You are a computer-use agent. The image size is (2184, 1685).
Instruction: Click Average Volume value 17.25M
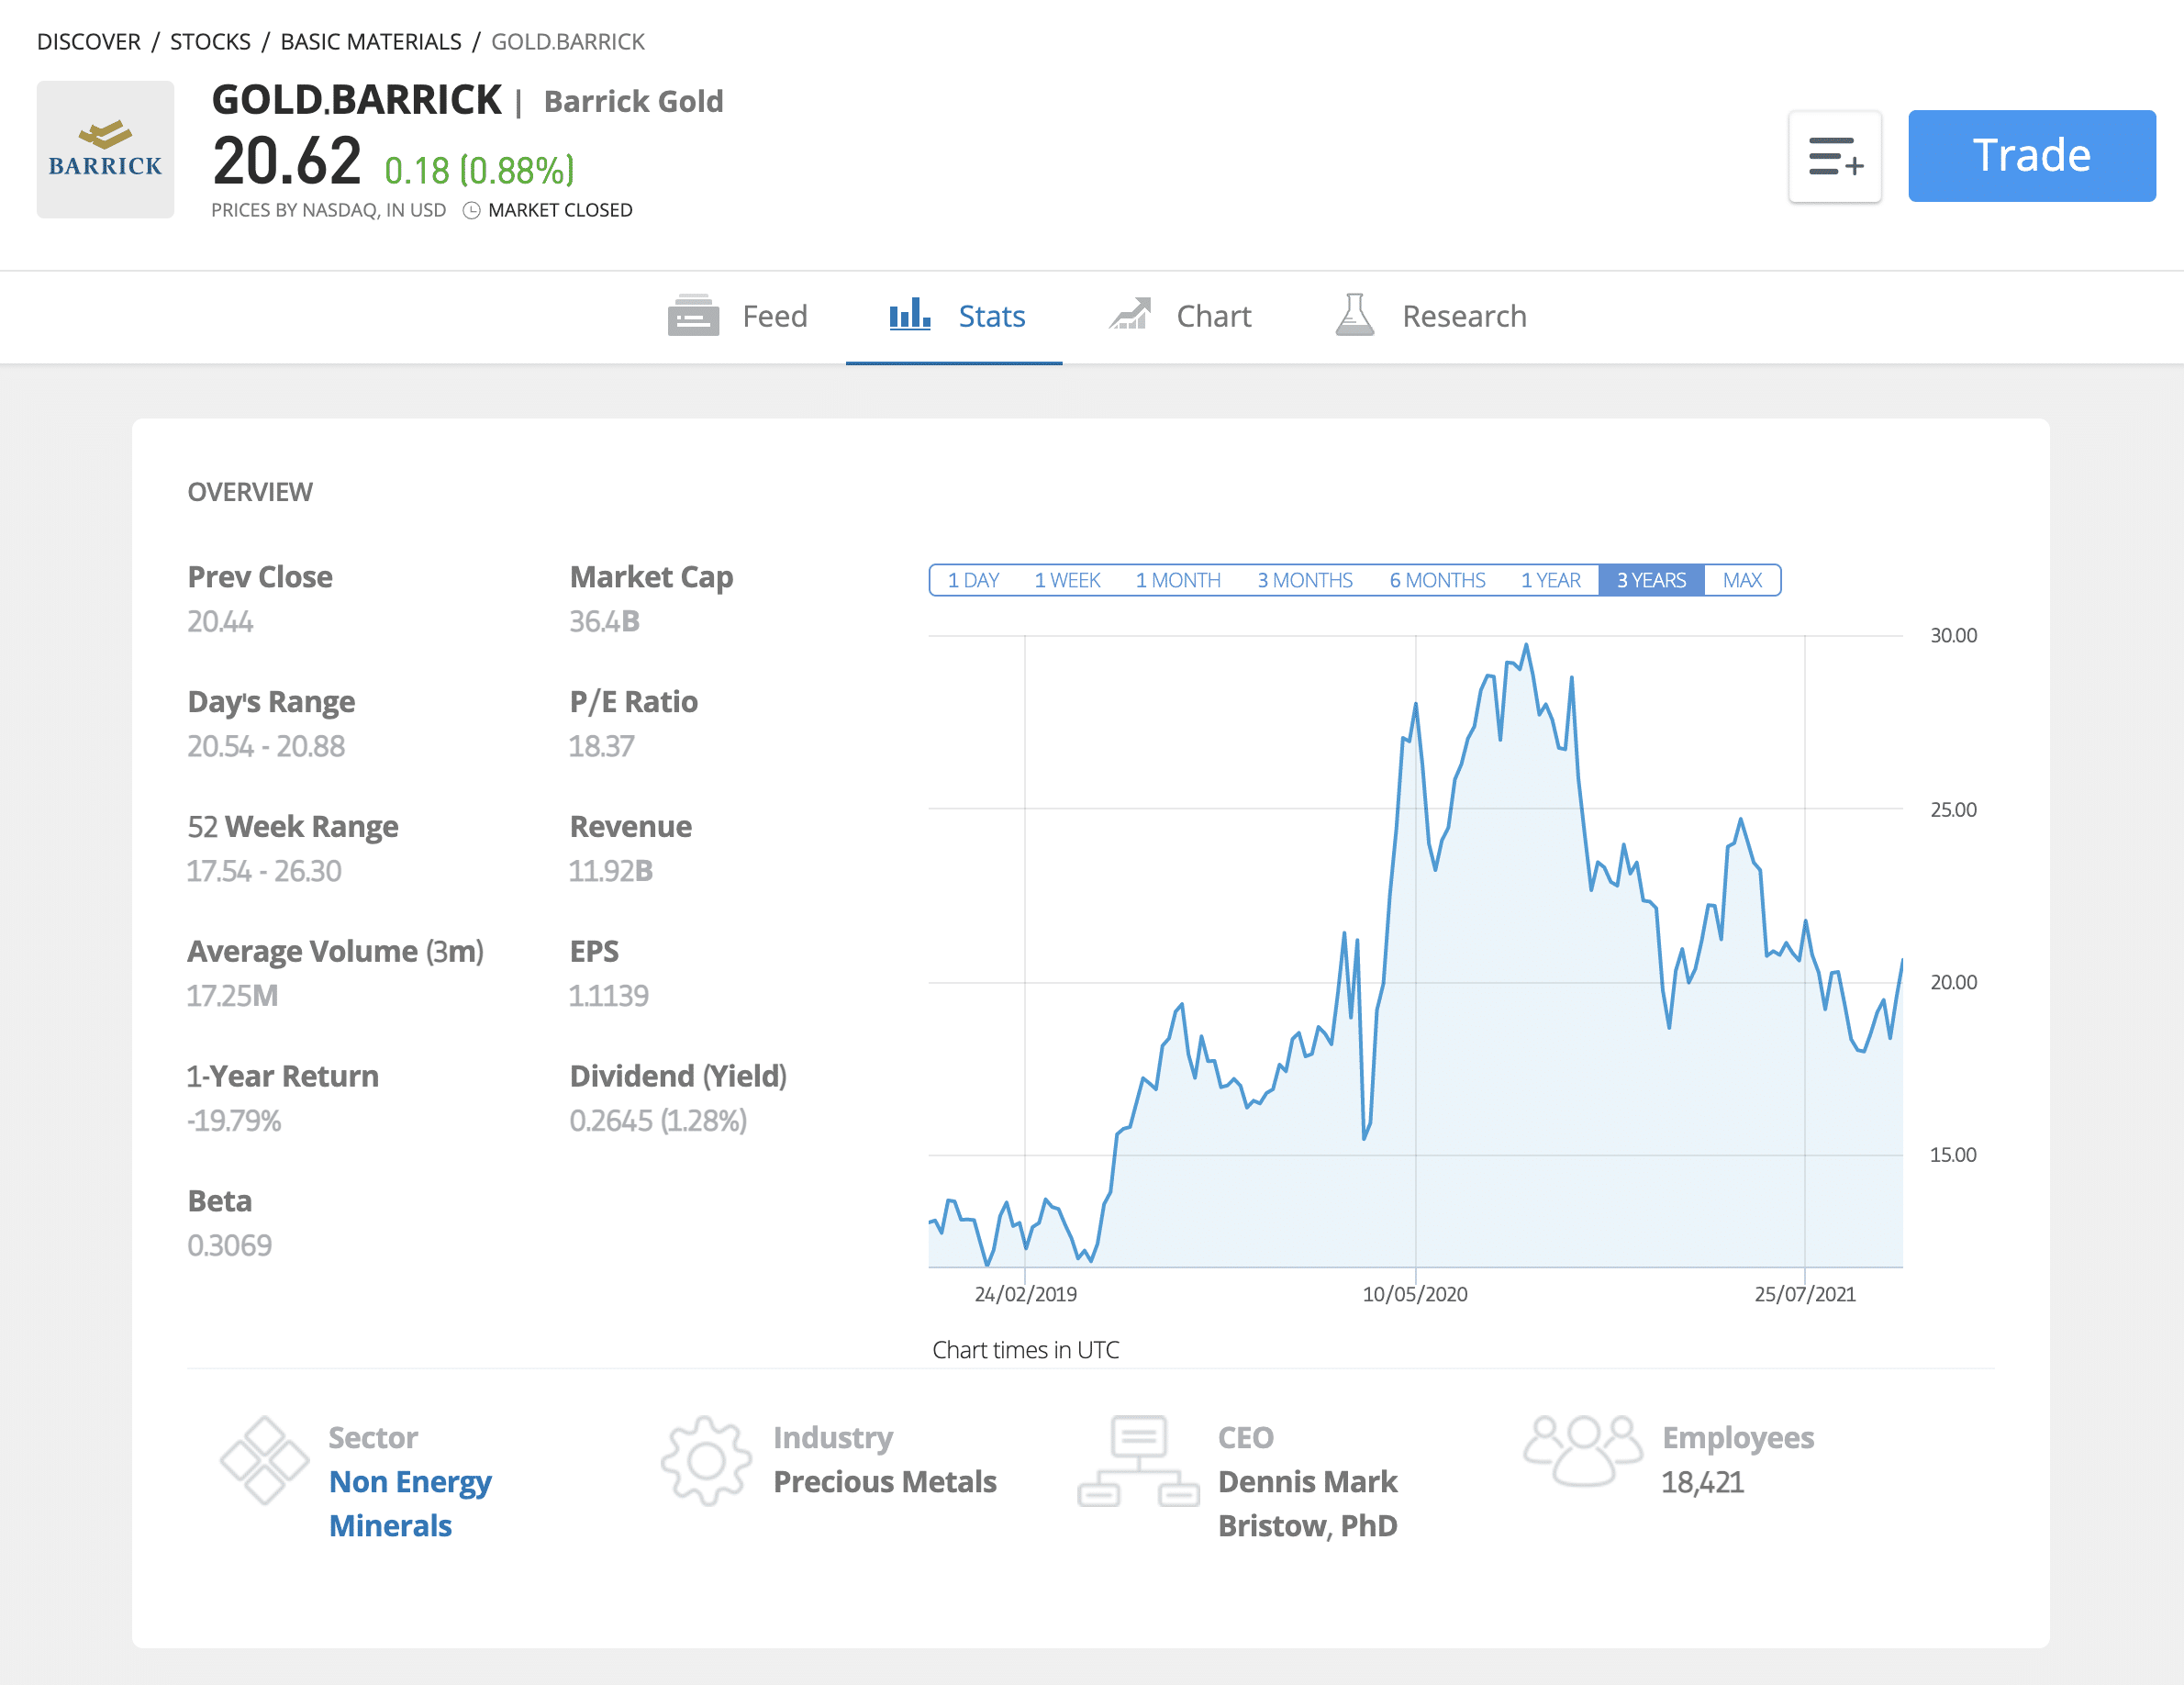point(233,996)
